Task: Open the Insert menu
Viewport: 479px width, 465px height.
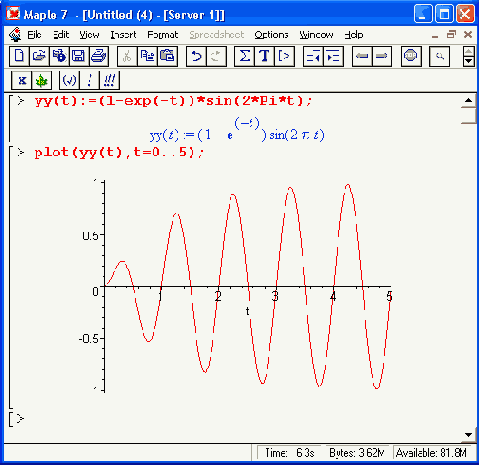Action: point(123,35)
